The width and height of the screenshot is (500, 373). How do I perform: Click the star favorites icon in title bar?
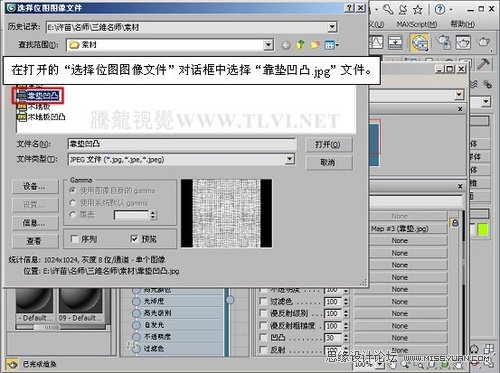(x=418, y=9)
